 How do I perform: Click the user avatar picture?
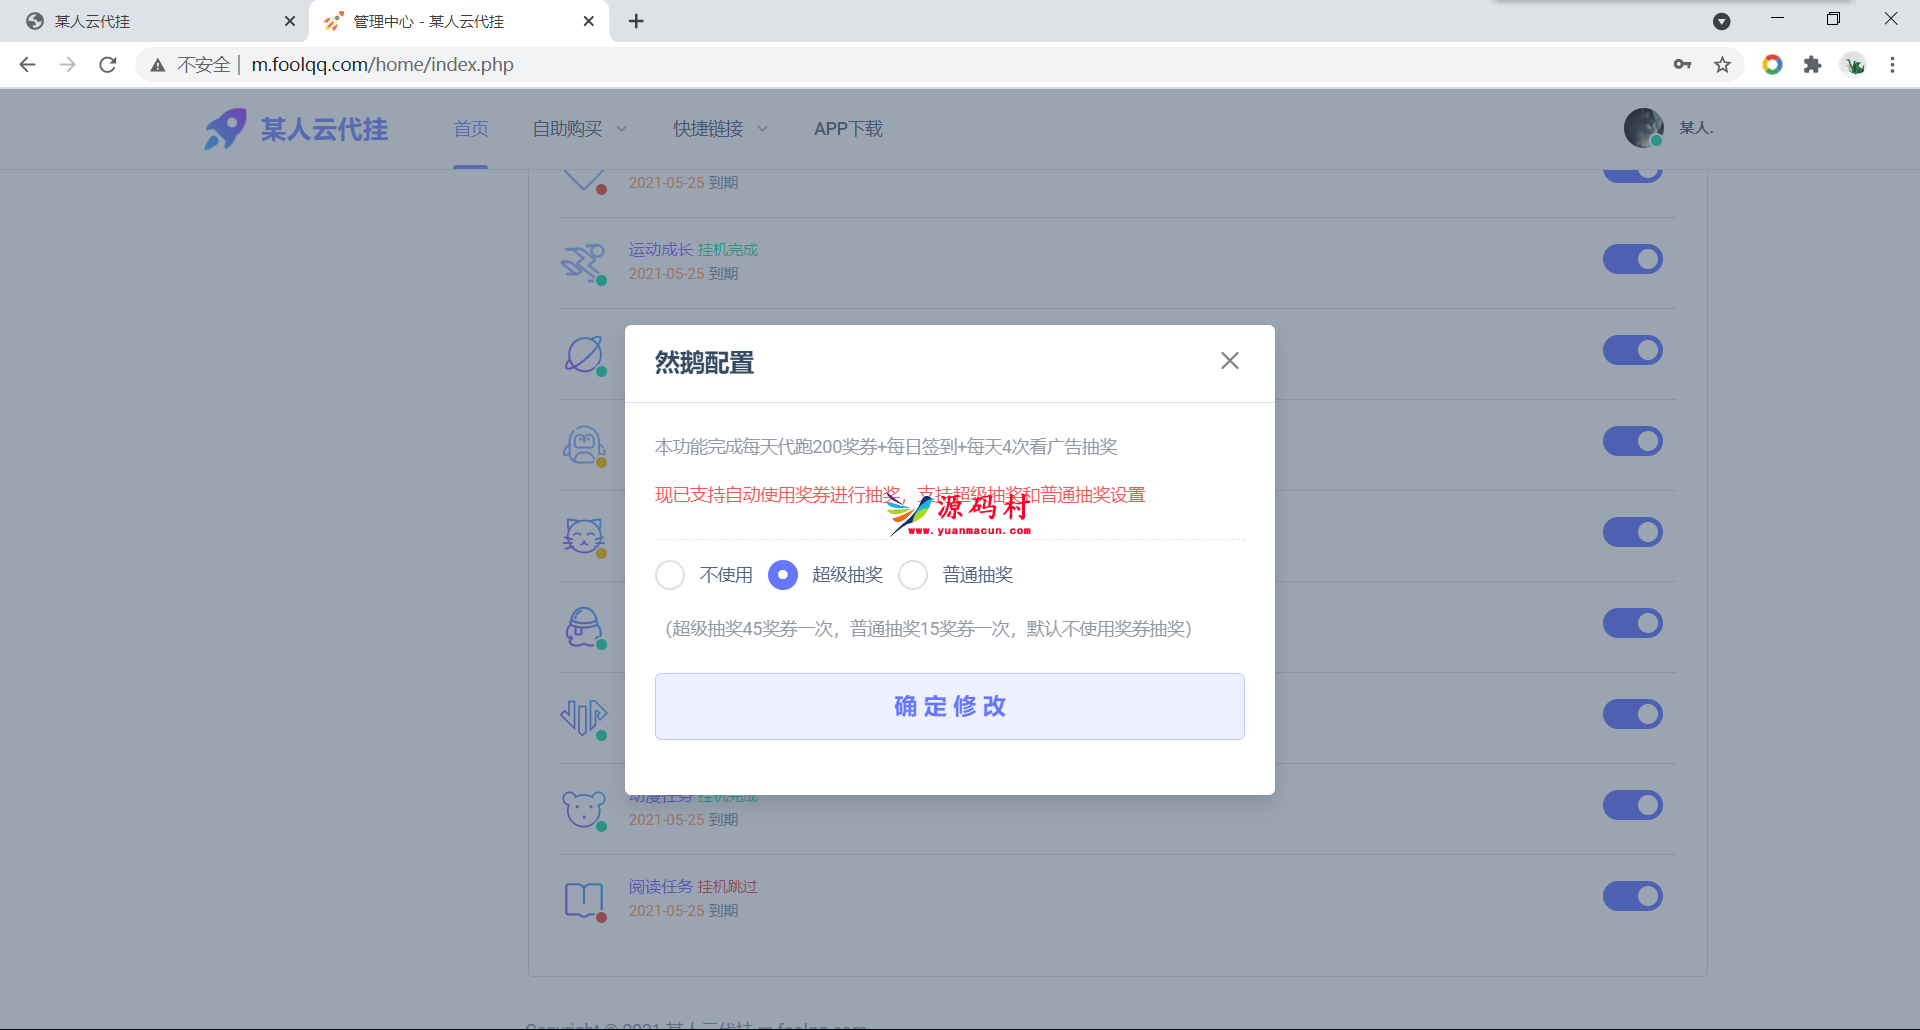(x=1643, y=128)
